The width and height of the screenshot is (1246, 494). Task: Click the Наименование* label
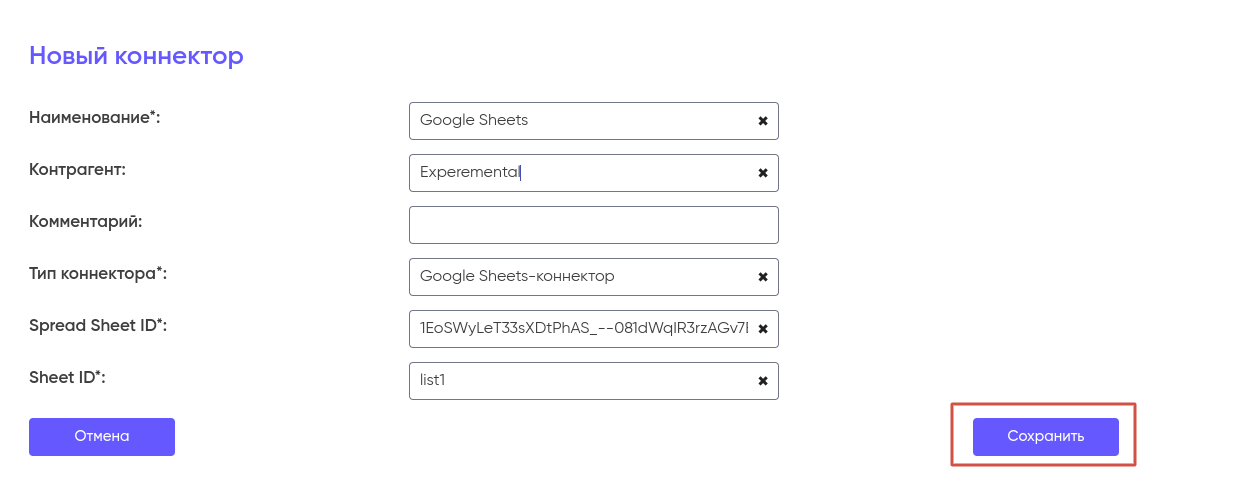click(95, 118)
